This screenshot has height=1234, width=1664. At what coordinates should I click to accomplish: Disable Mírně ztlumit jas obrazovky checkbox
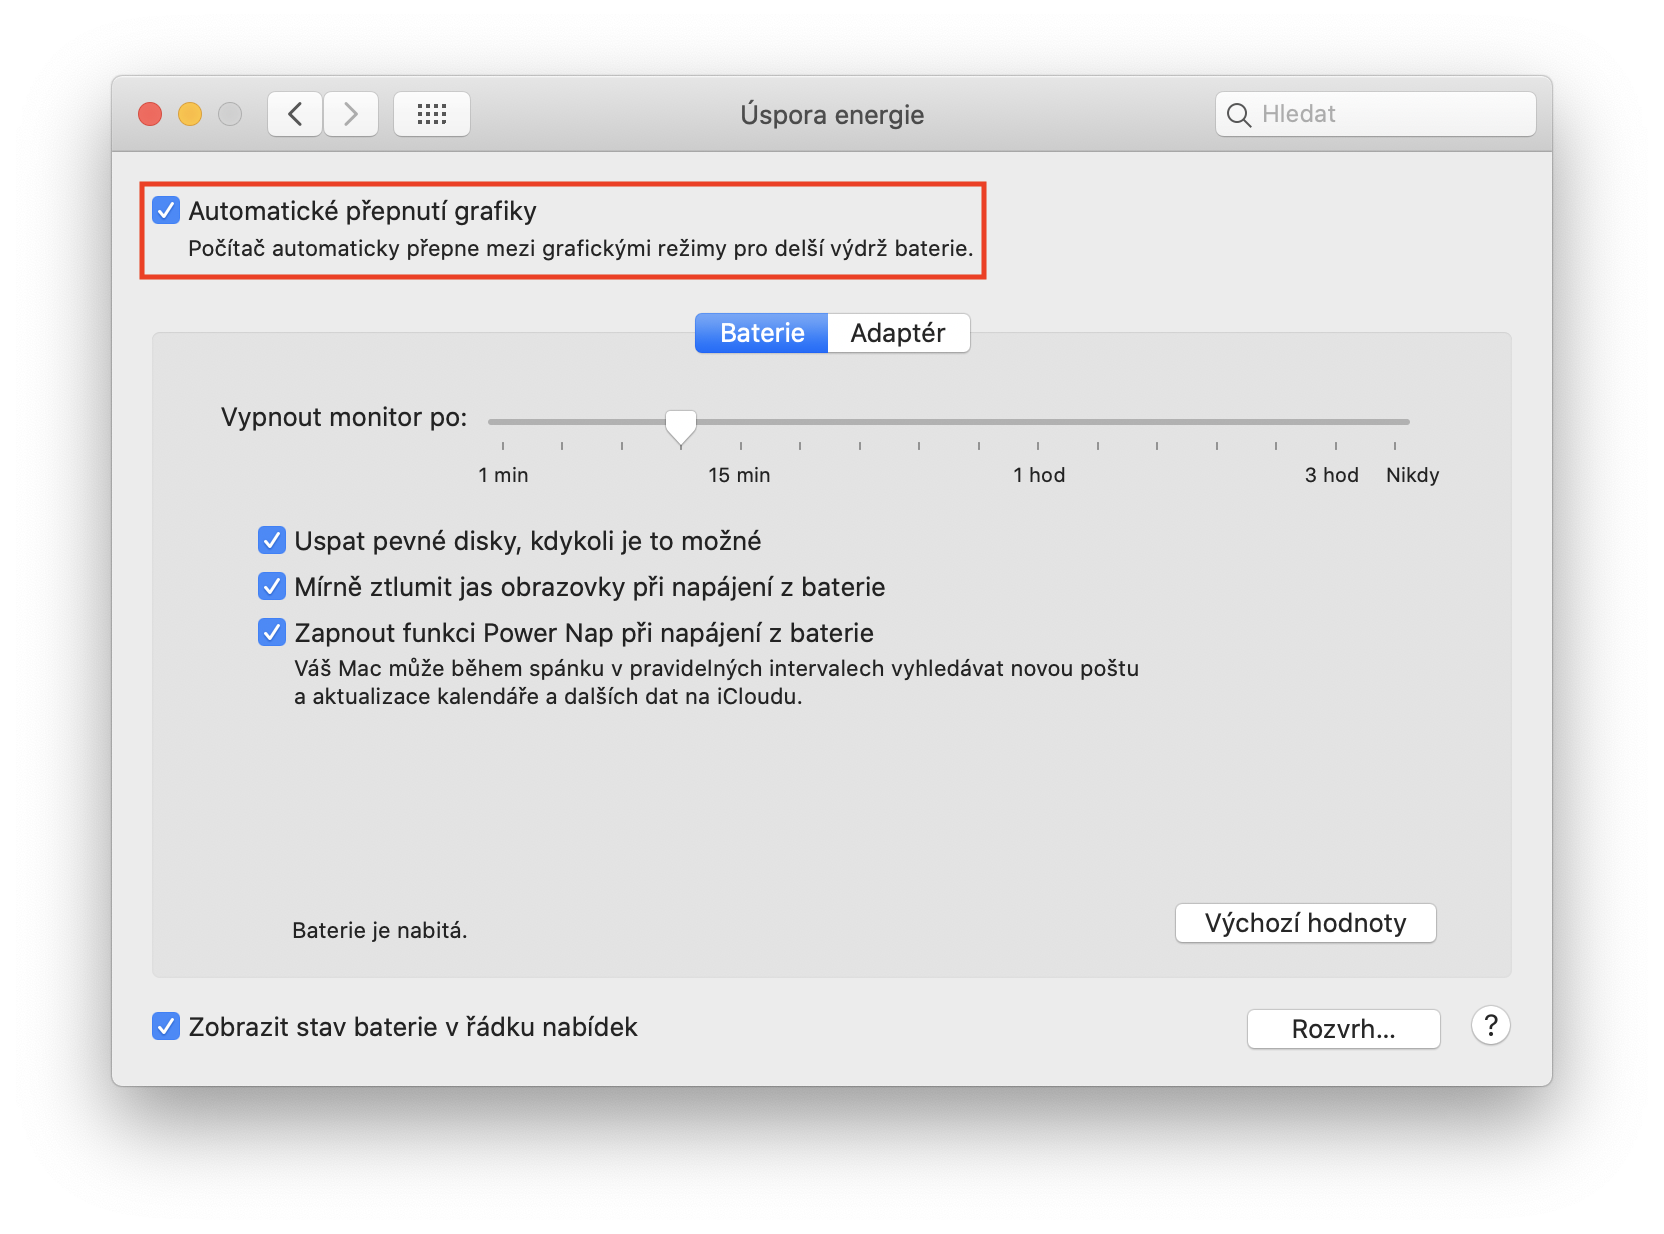click(272, 587)
